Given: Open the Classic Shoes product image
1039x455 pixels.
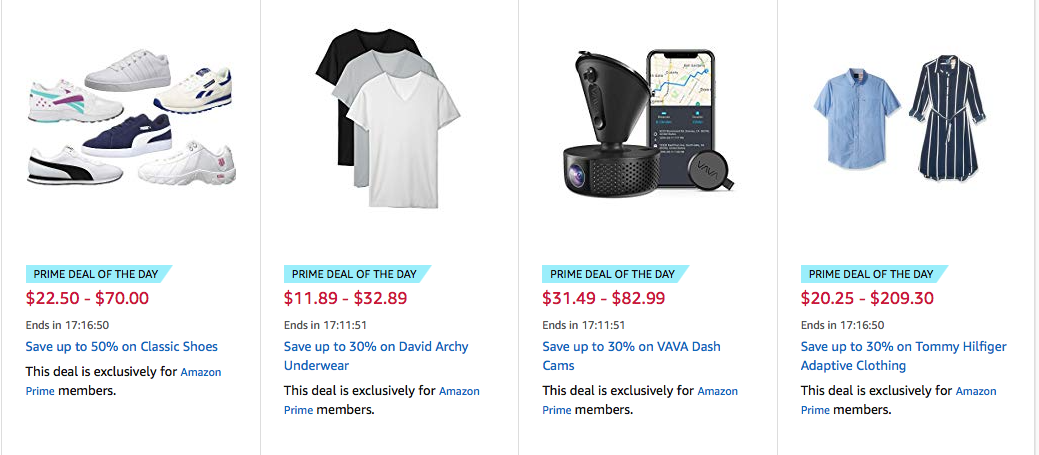Looking at the screenshot, I should (130, 118).
